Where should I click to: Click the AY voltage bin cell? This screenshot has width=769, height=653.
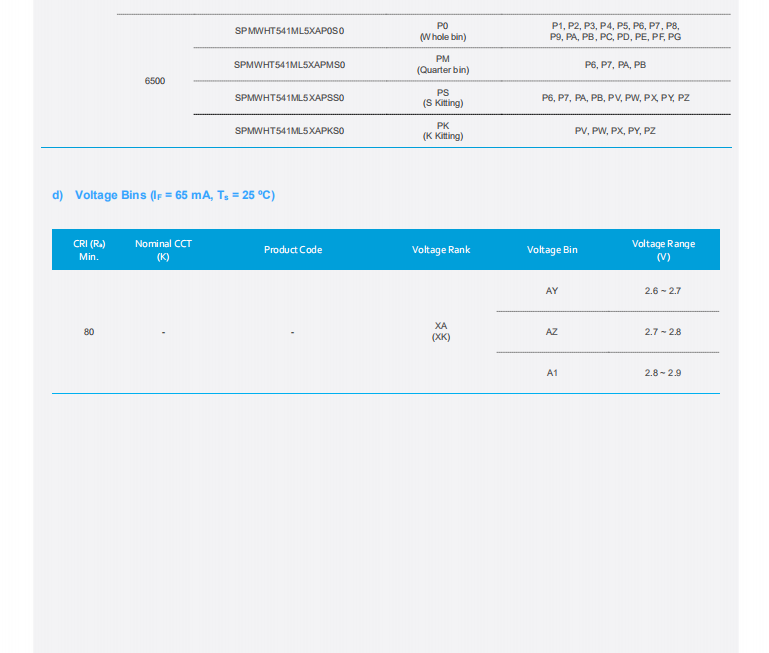tap(552, 290)
